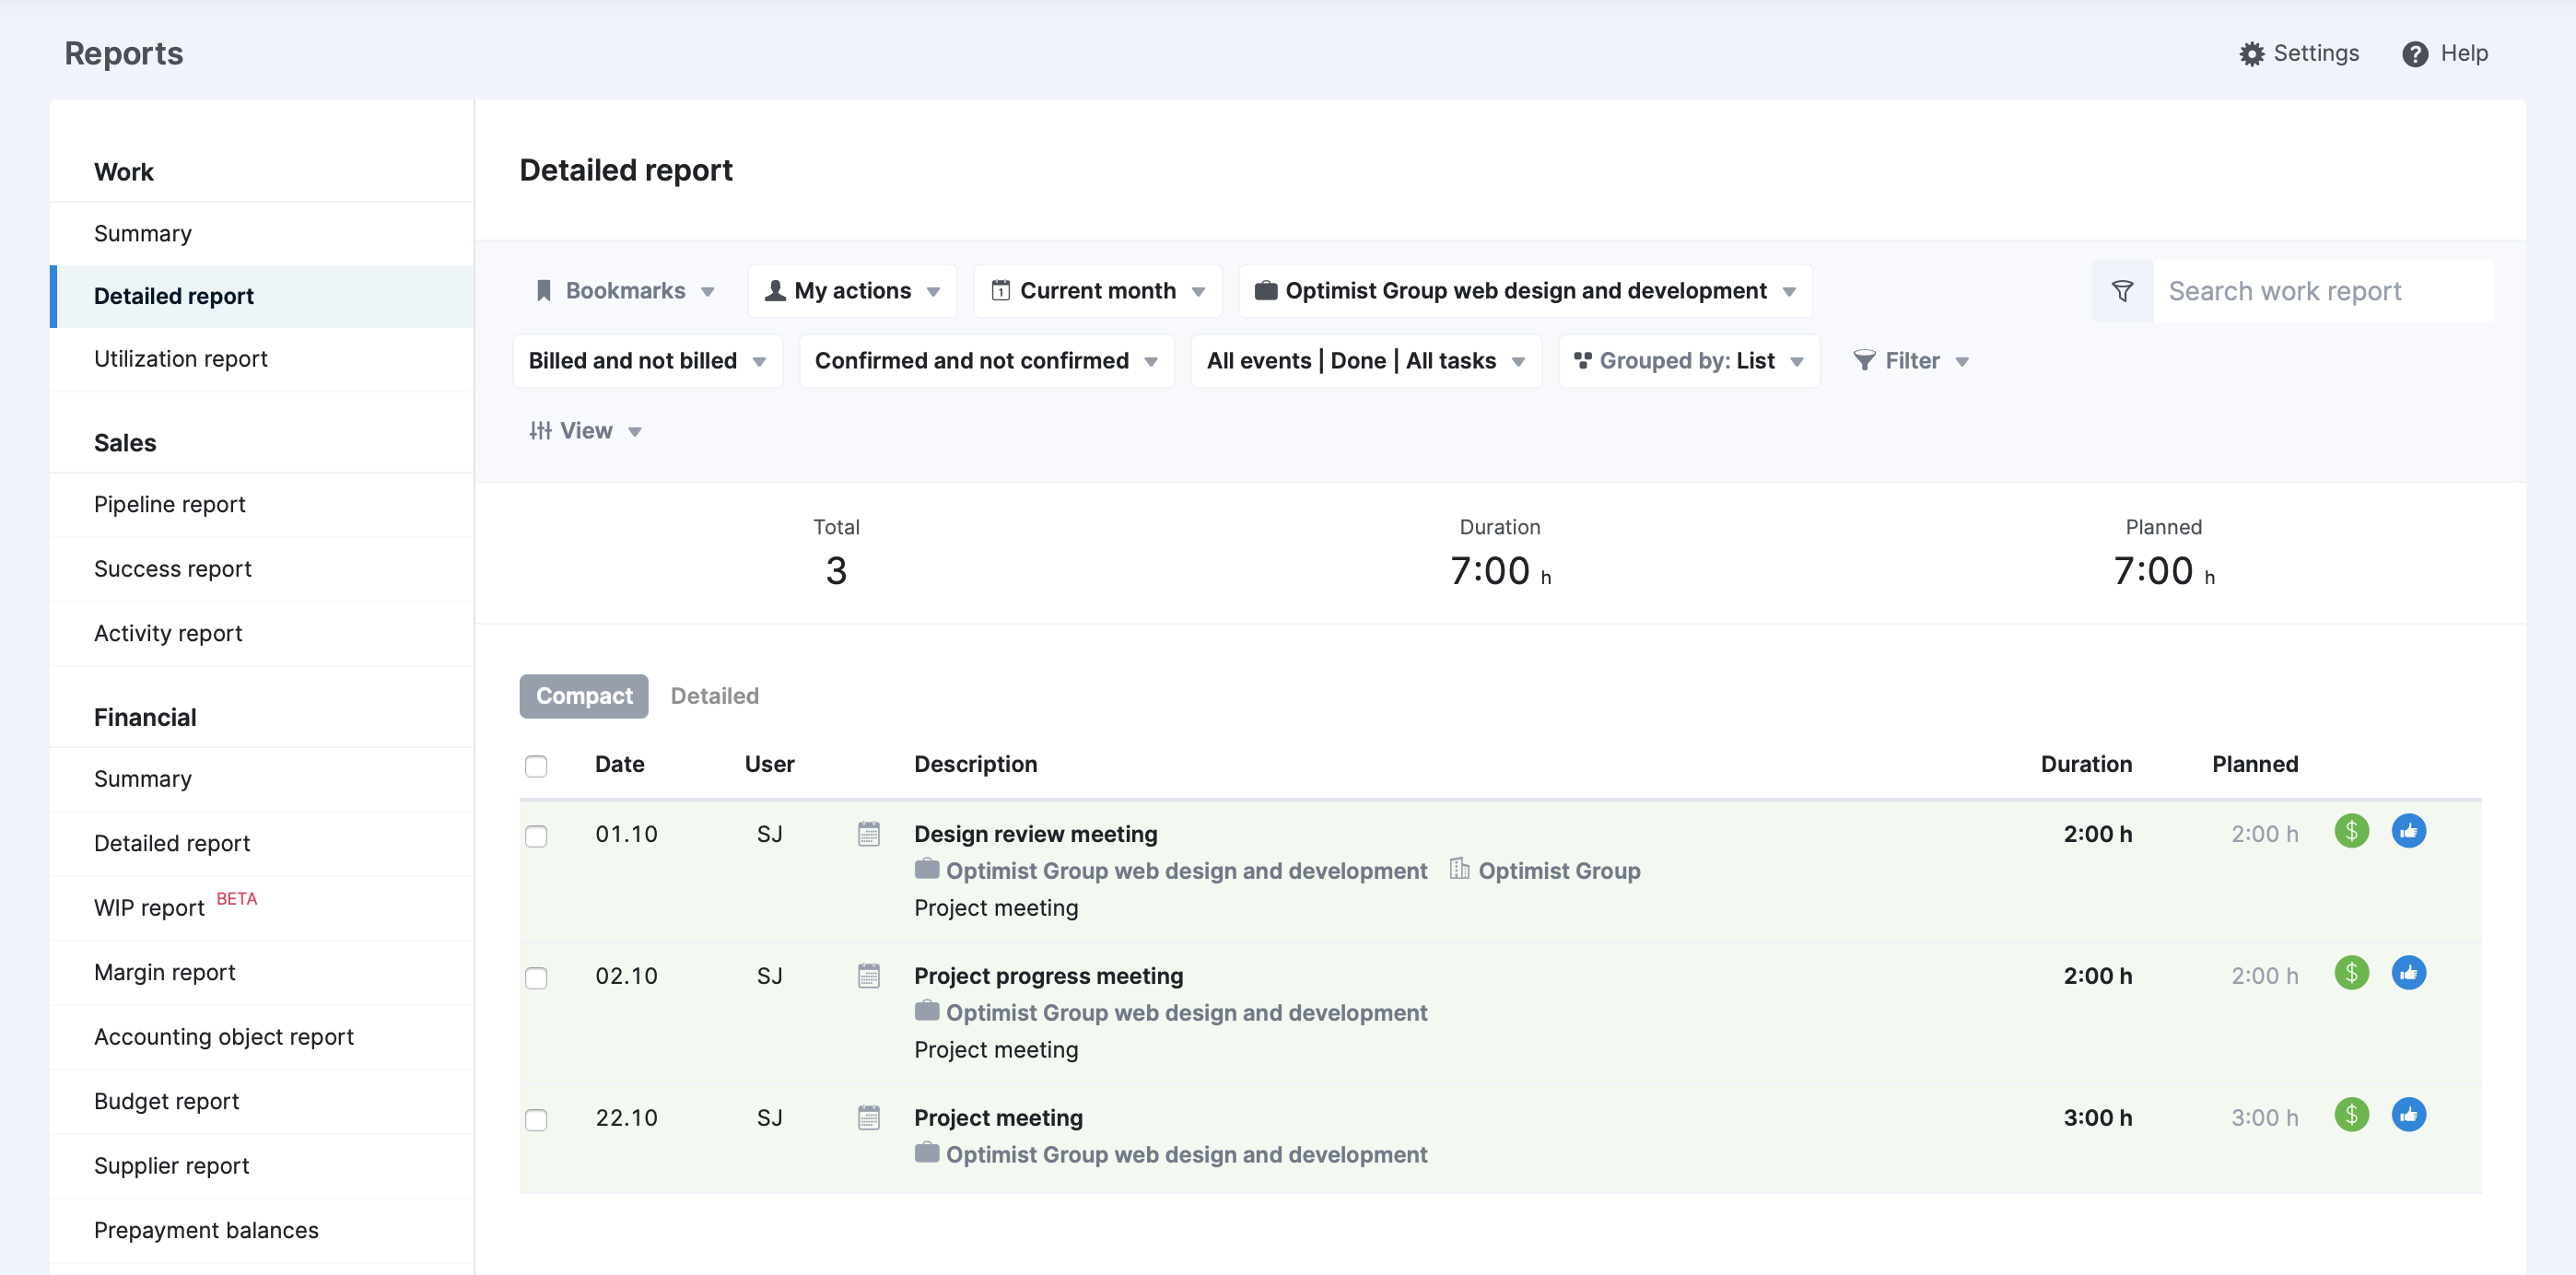Open project link under Project progress meeting
The width and height of the screenshot is (2576, 1275).
(1186, 1013)
